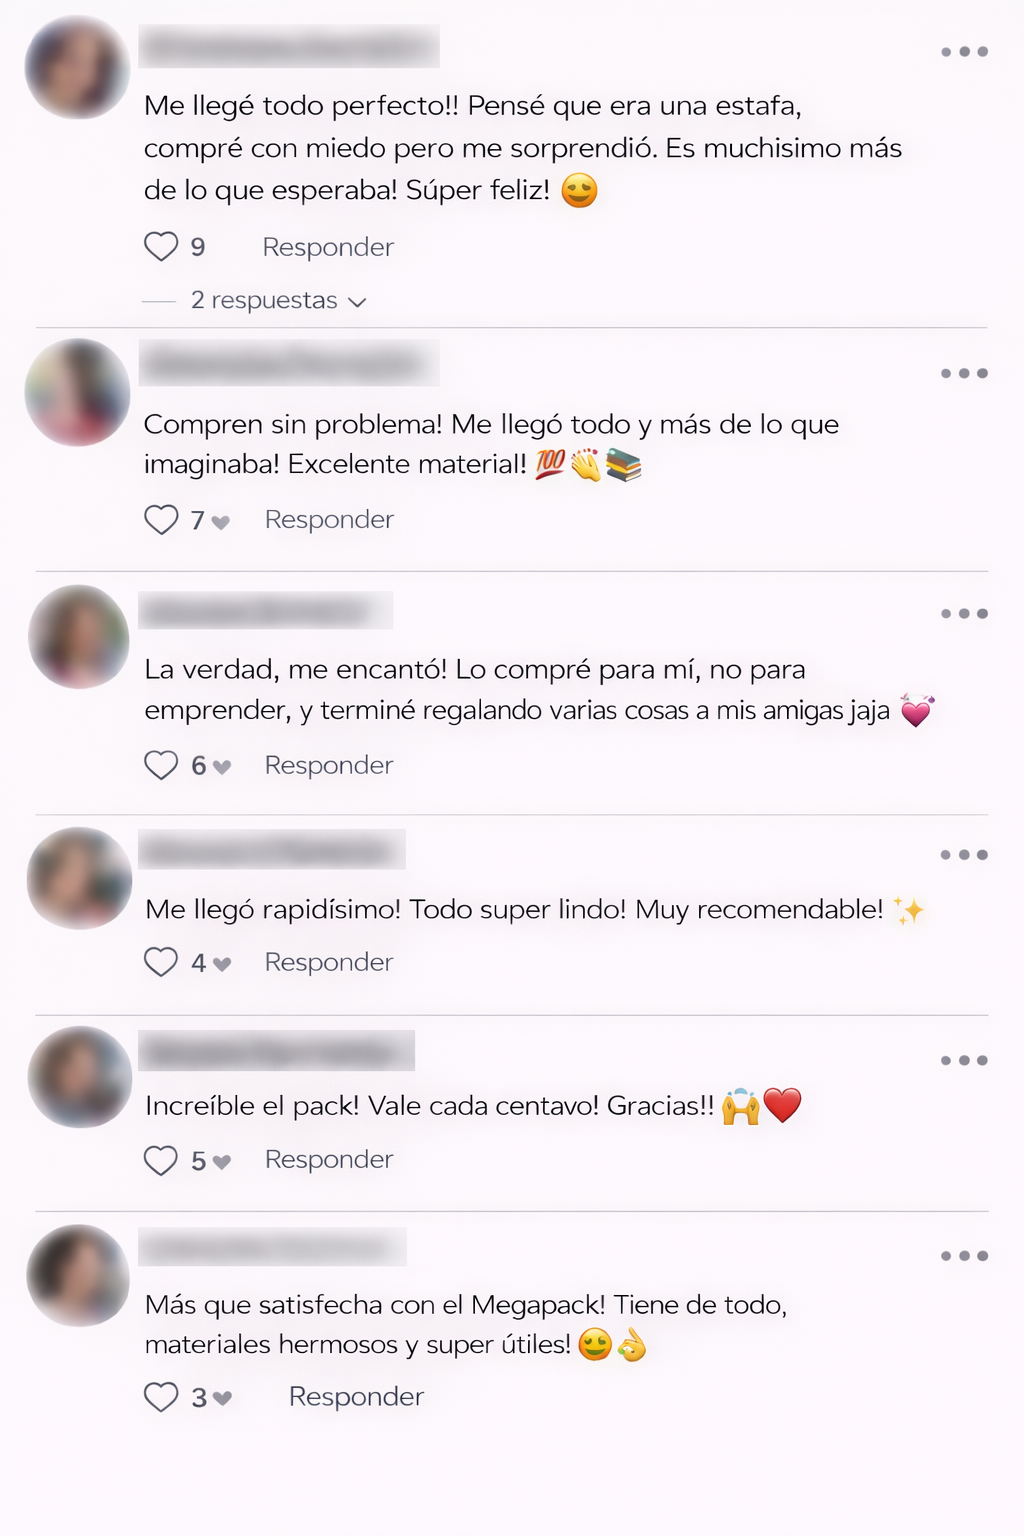Click Responder under the Megapack comment
Image resolution: width=1024 pixels, height=1536 pixels.
(356, 1396)
